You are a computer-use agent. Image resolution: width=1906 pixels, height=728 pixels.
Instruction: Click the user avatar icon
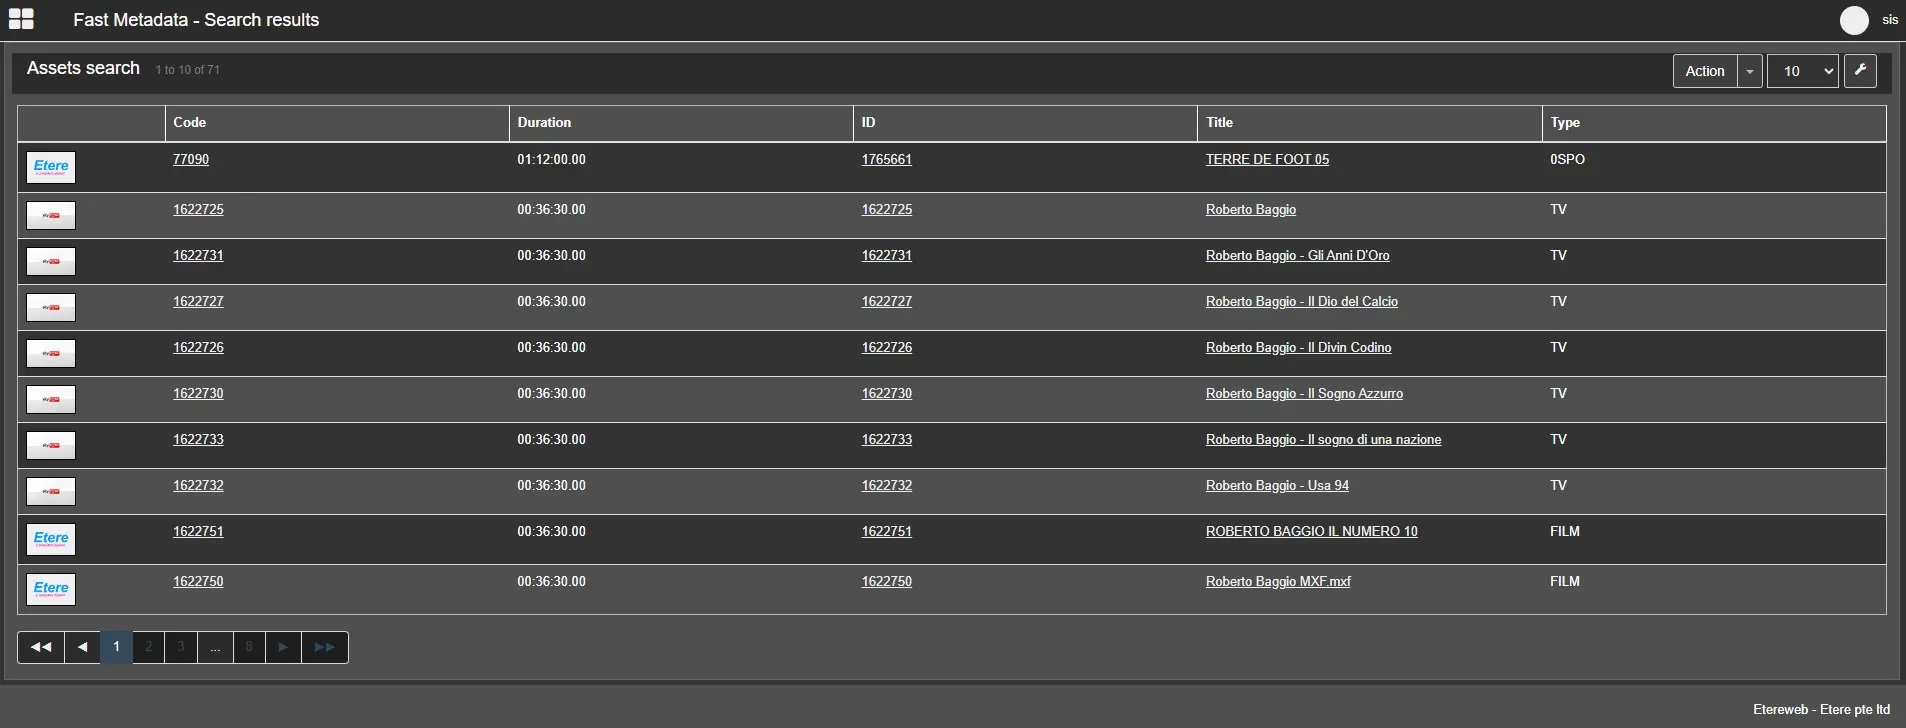[x=1854, y=20]
